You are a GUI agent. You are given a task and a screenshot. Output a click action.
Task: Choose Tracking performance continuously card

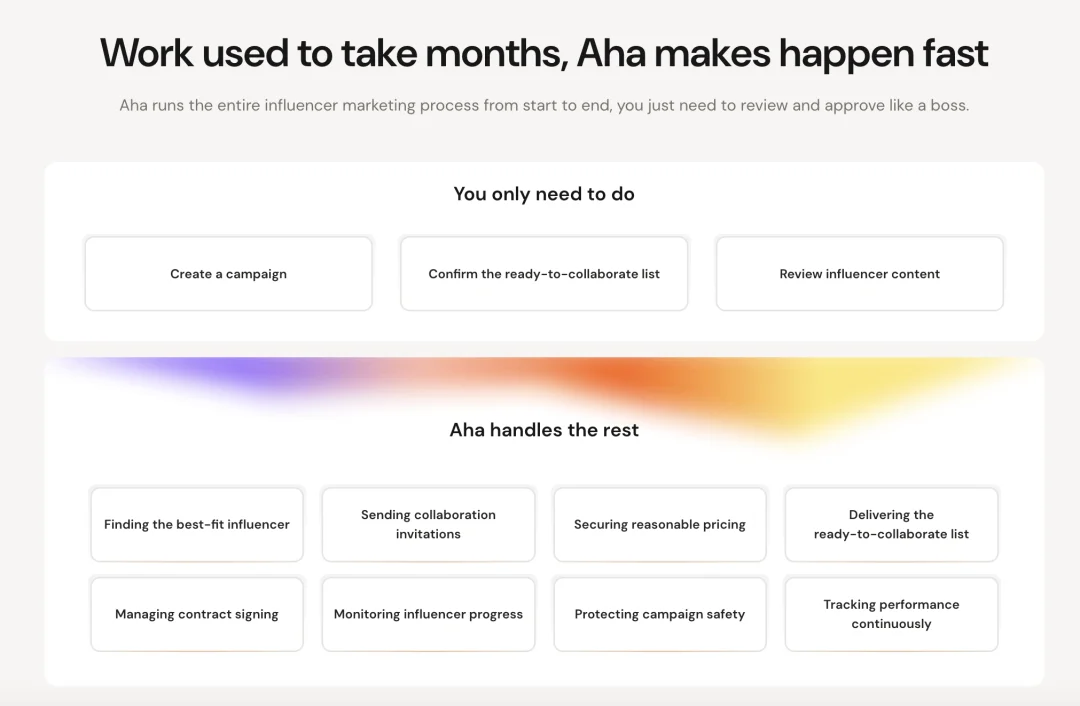click(x=891, y=614)
